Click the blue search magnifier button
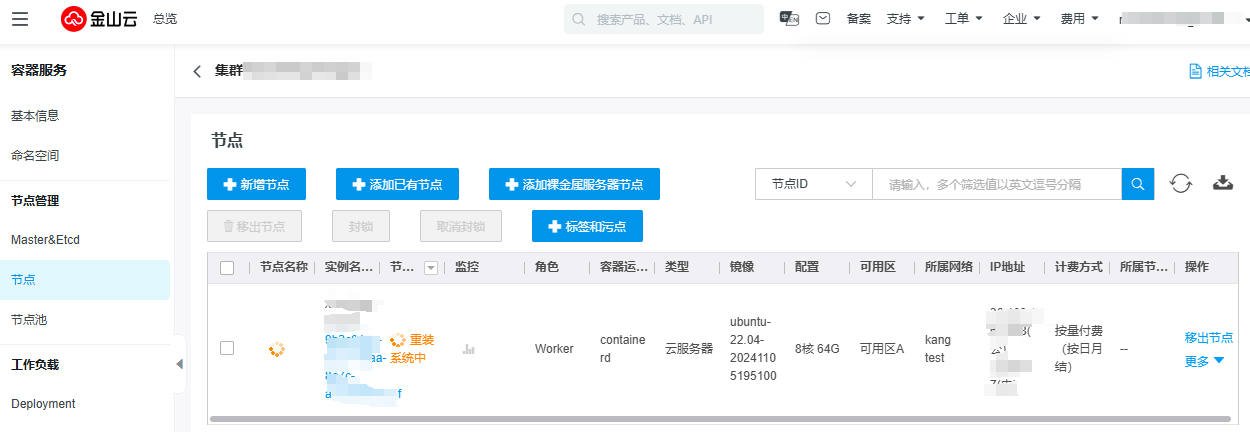The image size is (1250, 432). click(1137, 184)
